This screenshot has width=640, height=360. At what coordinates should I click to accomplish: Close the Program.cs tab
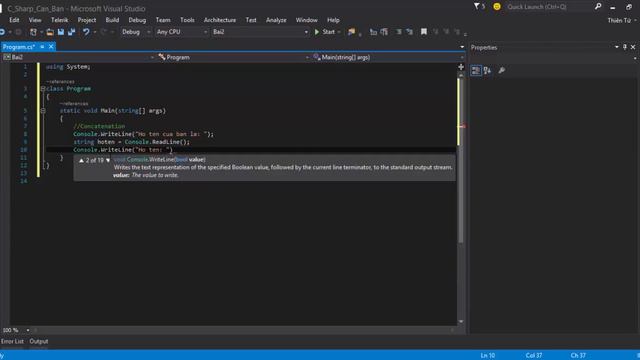coord(51,47)
